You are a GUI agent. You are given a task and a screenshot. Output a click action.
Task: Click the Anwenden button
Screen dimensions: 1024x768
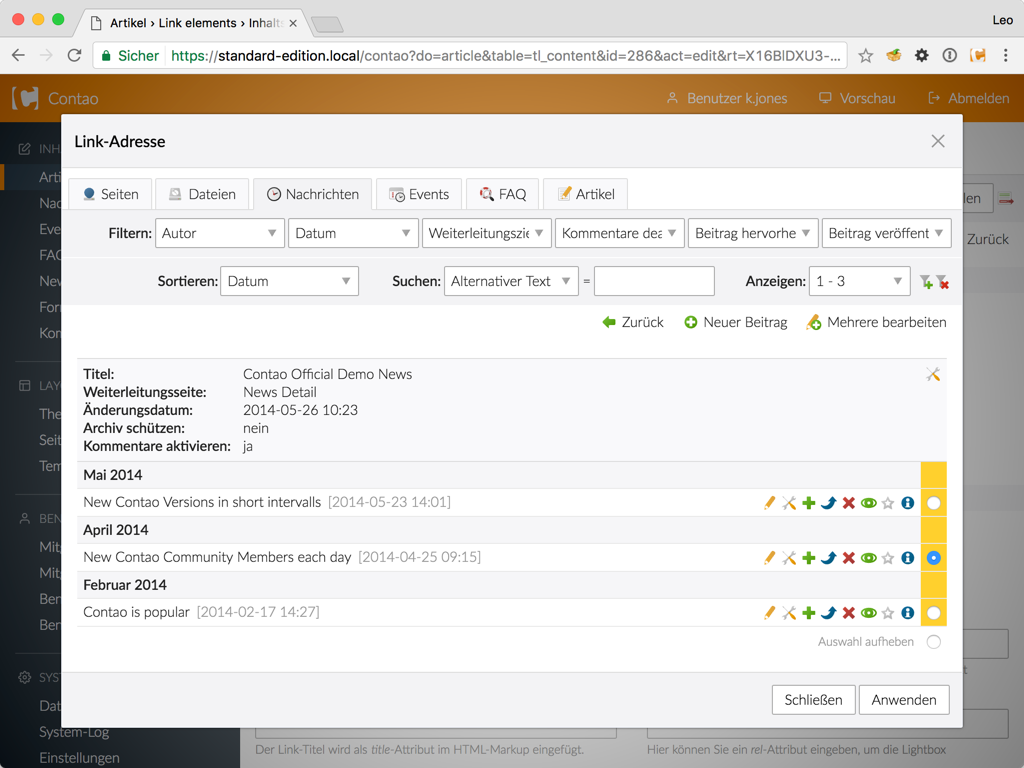pyautogui.click(x=904, y=700)
